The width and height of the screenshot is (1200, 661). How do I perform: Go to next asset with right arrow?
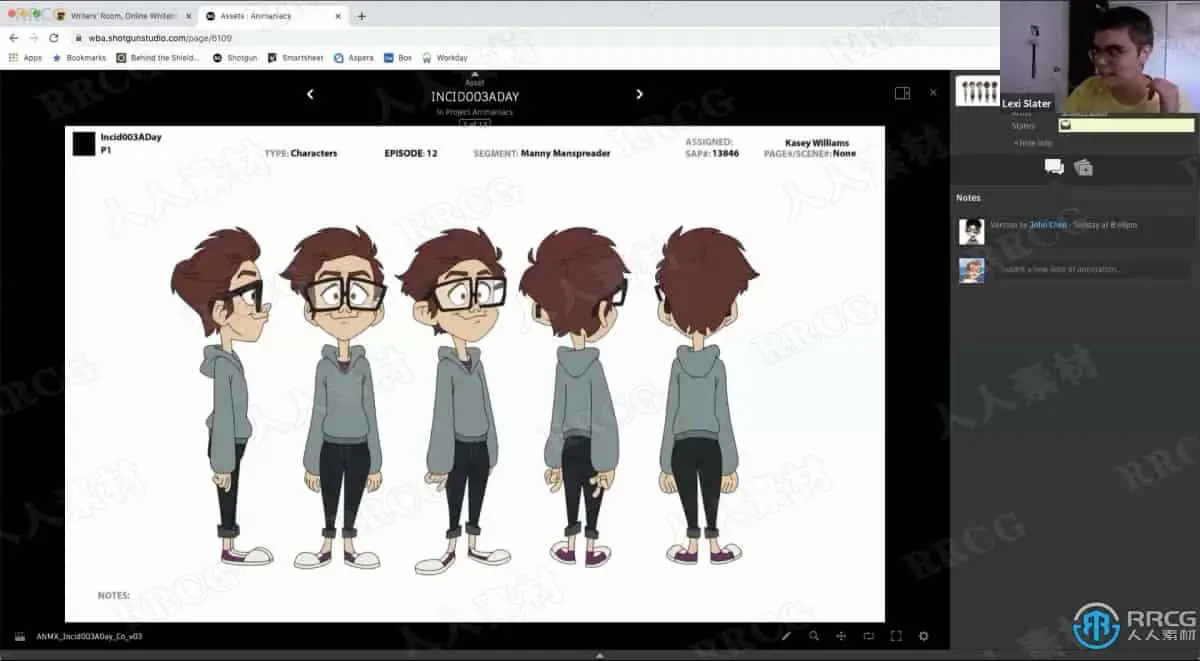pos(640,94)
